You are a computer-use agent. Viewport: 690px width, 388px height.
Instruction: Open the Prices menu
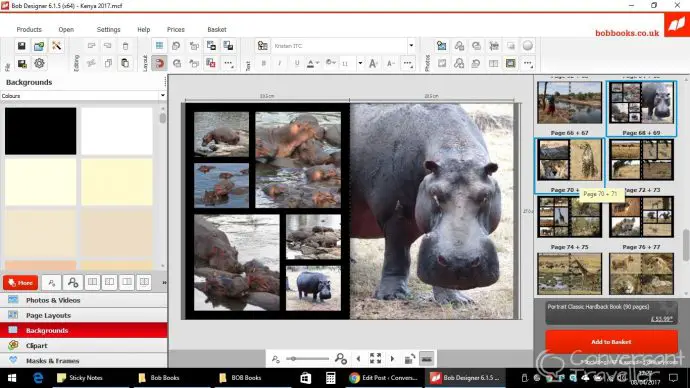click(x=176, y=29)
